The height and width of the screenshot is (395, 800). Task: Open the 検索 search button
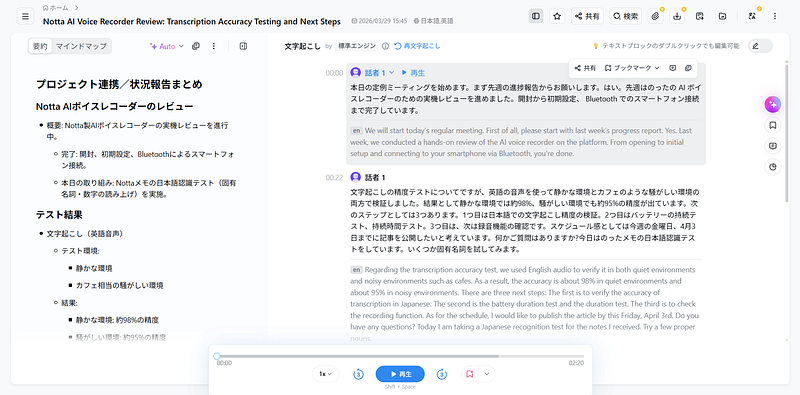click(626, 16)
